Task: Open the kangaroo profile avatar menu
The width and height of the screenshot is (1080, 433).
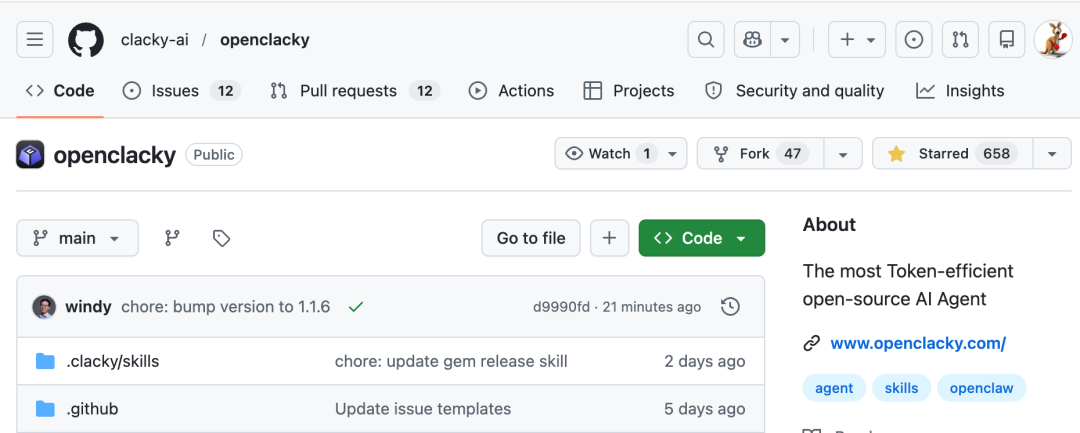Action: click(x=1053, y=40)
